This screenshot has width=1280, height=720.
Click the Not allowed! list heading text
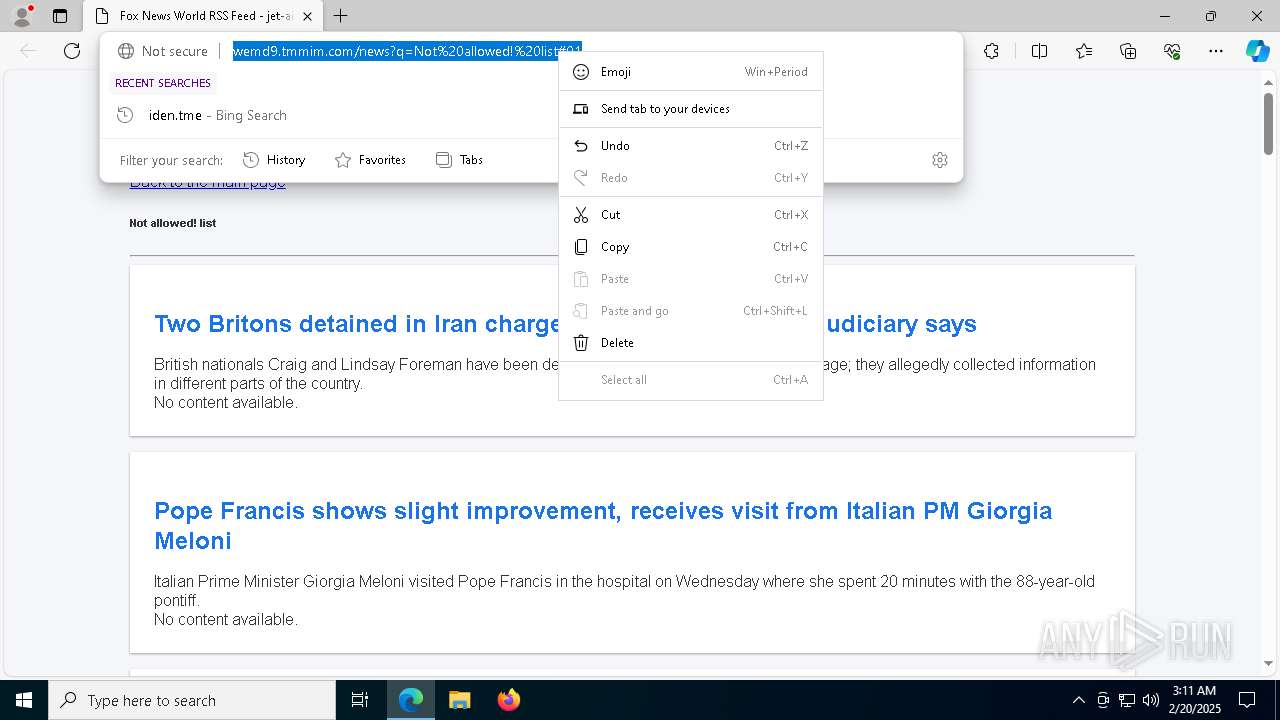tap(172, 223)
